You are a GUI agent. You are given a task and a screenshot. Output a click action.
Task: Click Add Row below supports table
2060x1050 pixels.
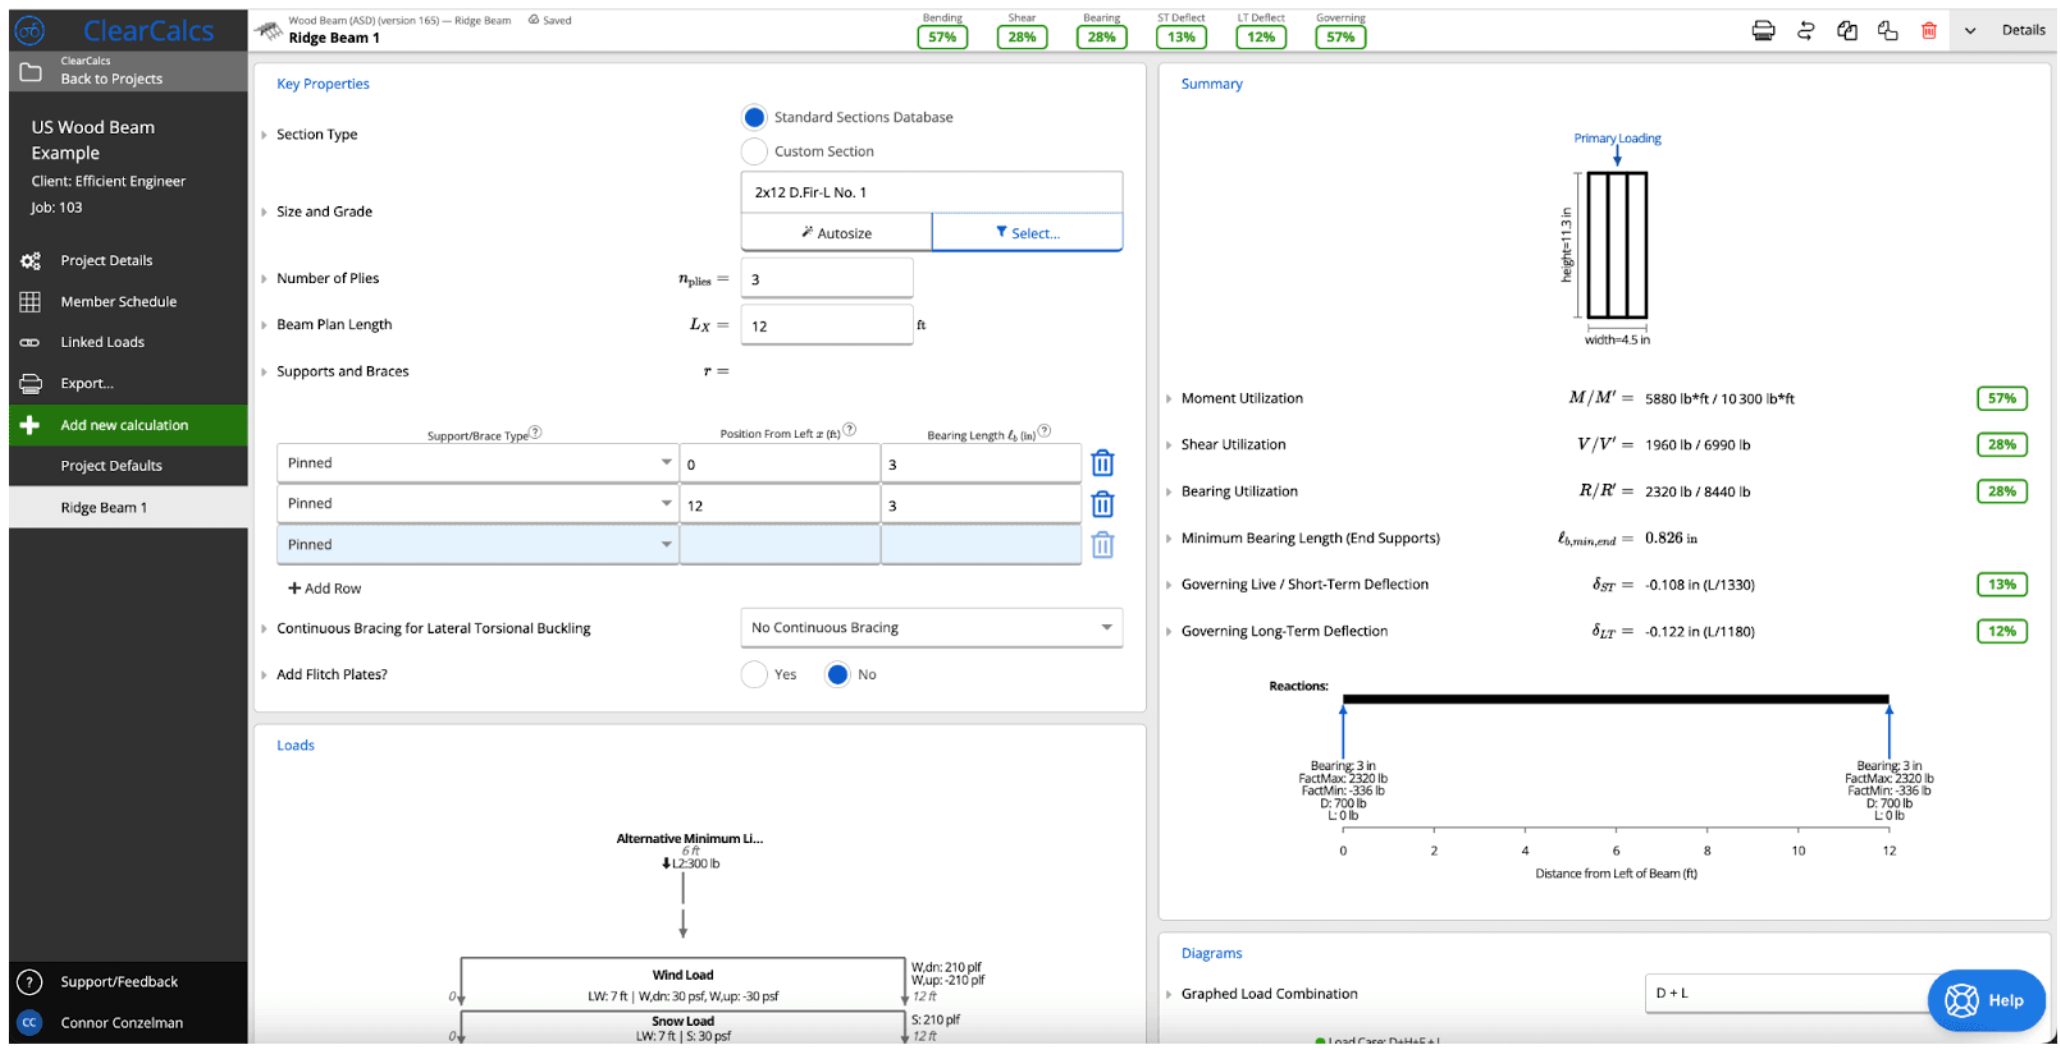(x=324, y=589)
